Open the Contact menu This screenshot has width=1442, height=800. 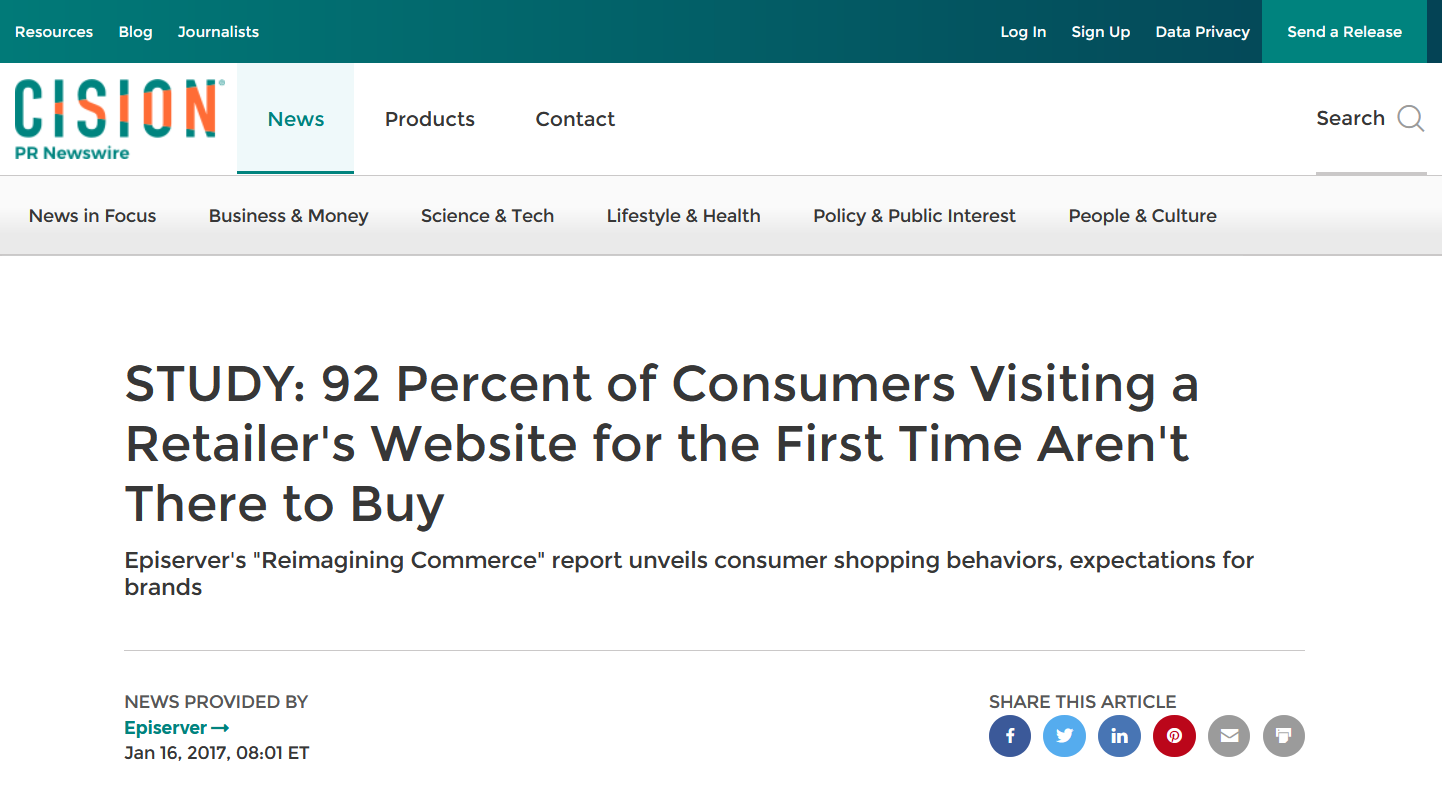[x=575, y=119]
